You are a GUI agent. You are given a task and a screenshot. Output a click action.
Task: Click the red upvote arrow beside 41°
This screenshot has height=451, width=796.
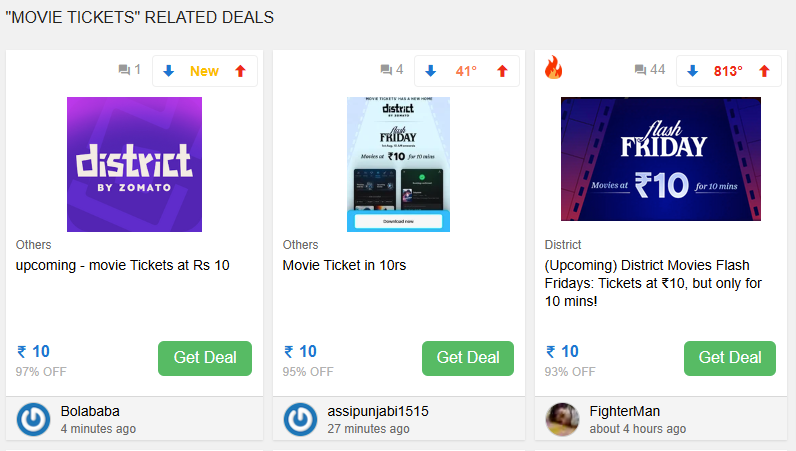click(502, 71)
